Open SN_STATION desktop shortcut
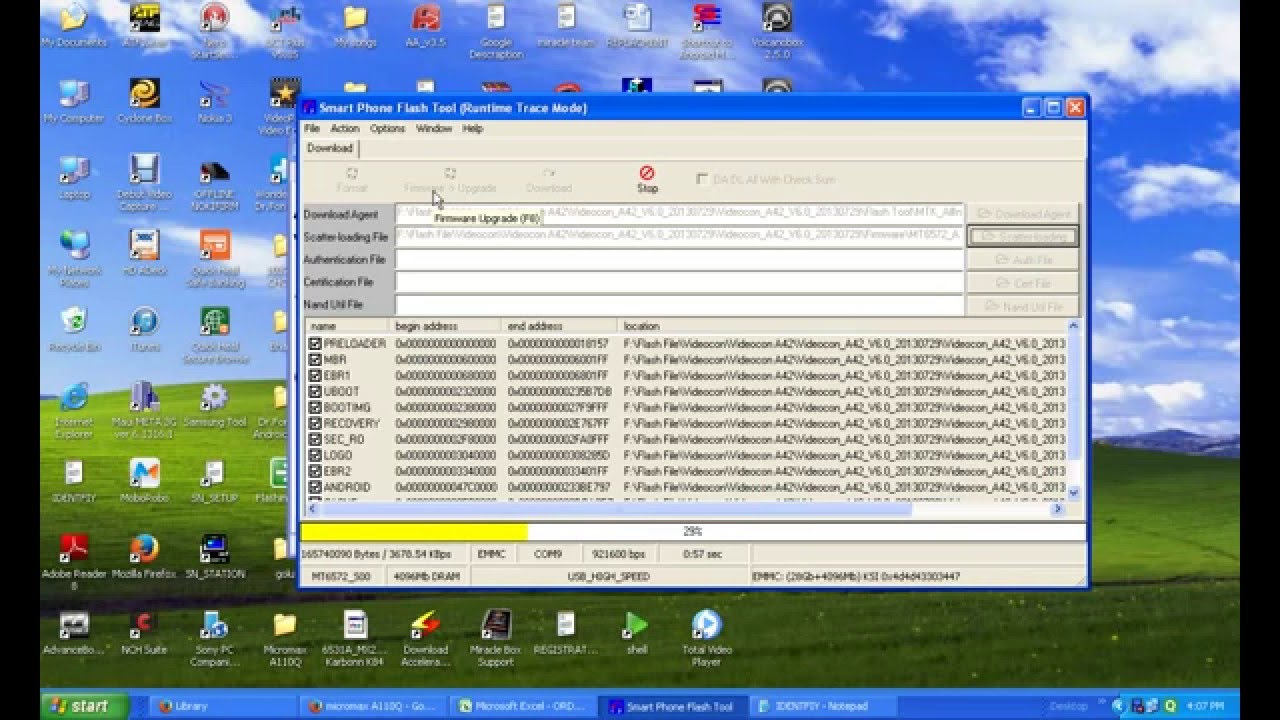 [215, 557]
